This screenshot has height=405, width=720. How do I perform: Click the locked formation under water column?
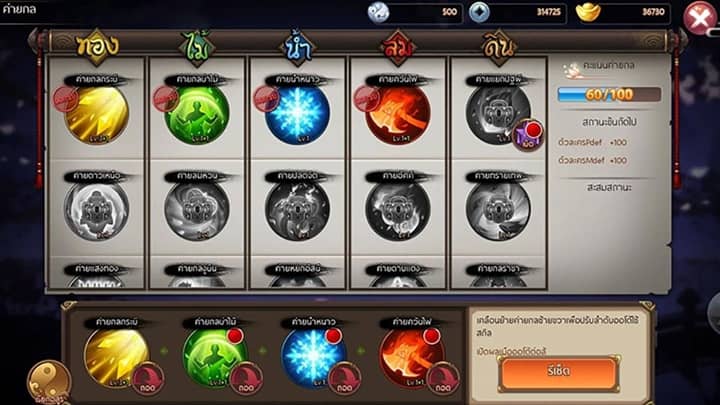298,211
